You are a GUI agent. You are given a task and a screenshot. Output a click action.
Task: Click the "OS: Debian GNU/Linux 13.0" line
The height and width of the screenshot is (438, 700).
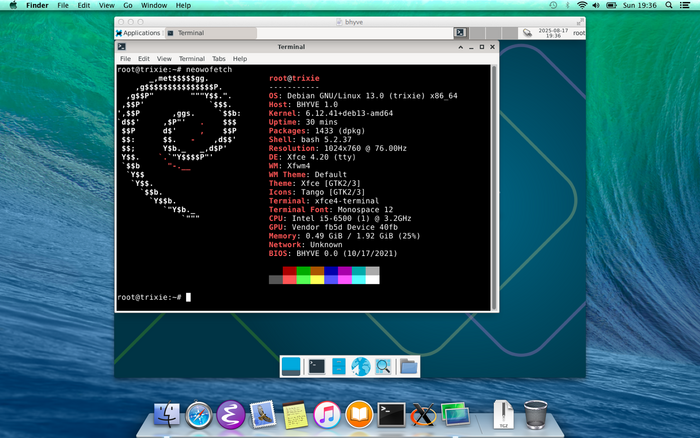pyautogui.click(x=363, y=96)
